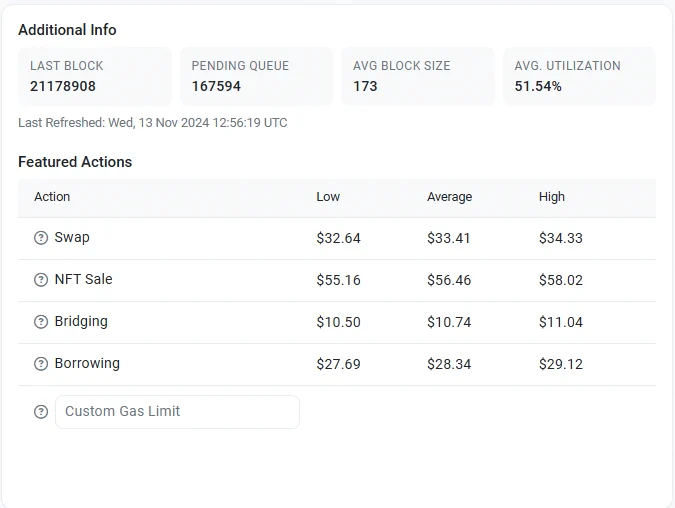Image resolution: width=675 pixels, height=508 pixels.
Task: Click the Average column header
Action: (449, 197)
